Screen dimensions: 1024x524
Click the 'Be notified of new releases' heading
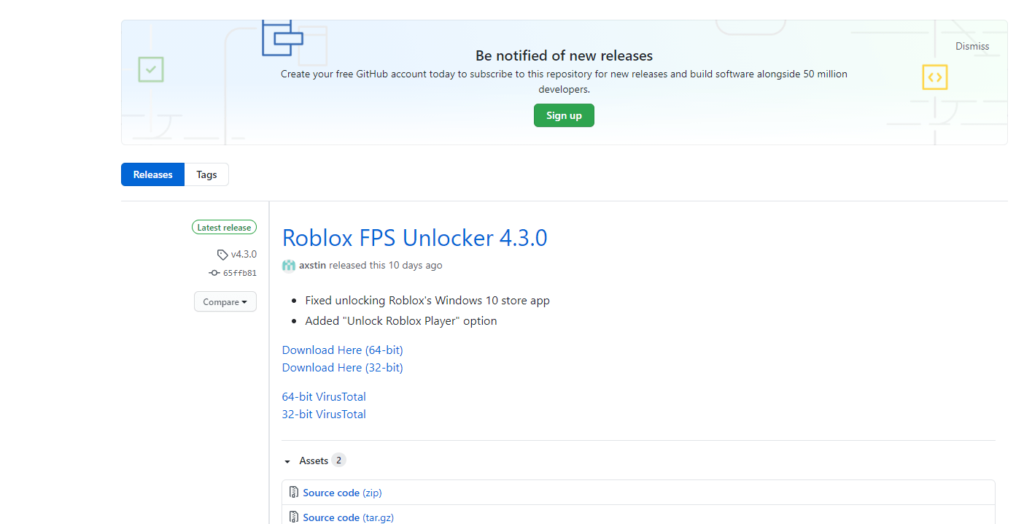(x=564, y=56)
